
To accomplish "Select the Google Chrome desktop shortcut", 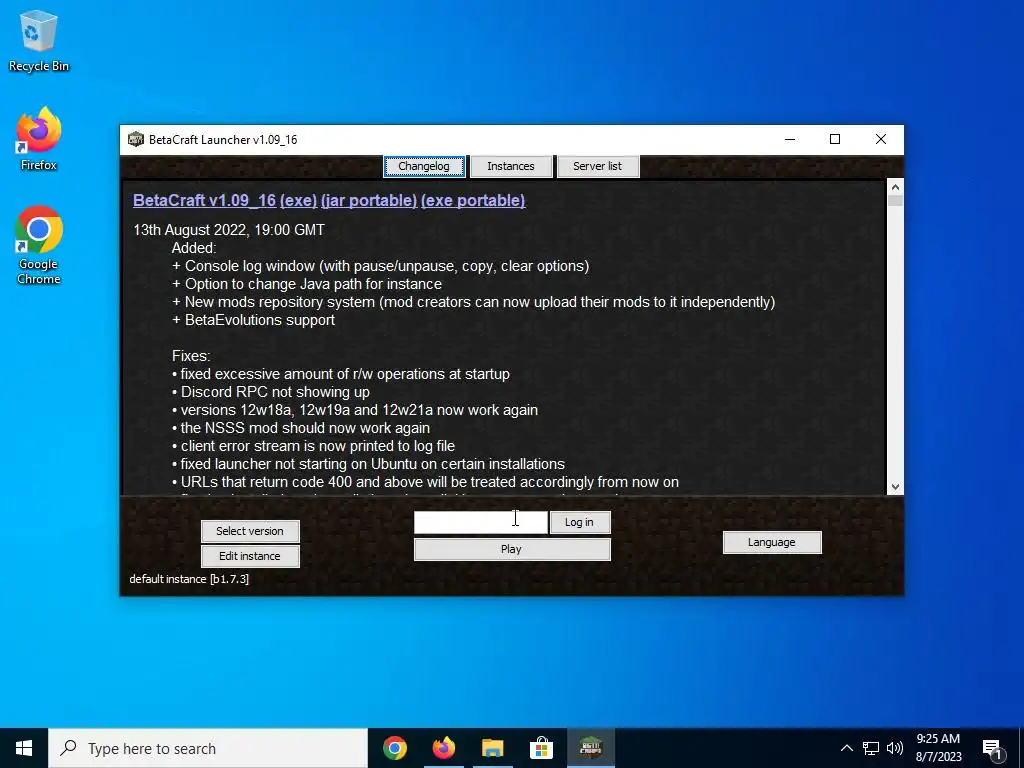I will 39,245.
